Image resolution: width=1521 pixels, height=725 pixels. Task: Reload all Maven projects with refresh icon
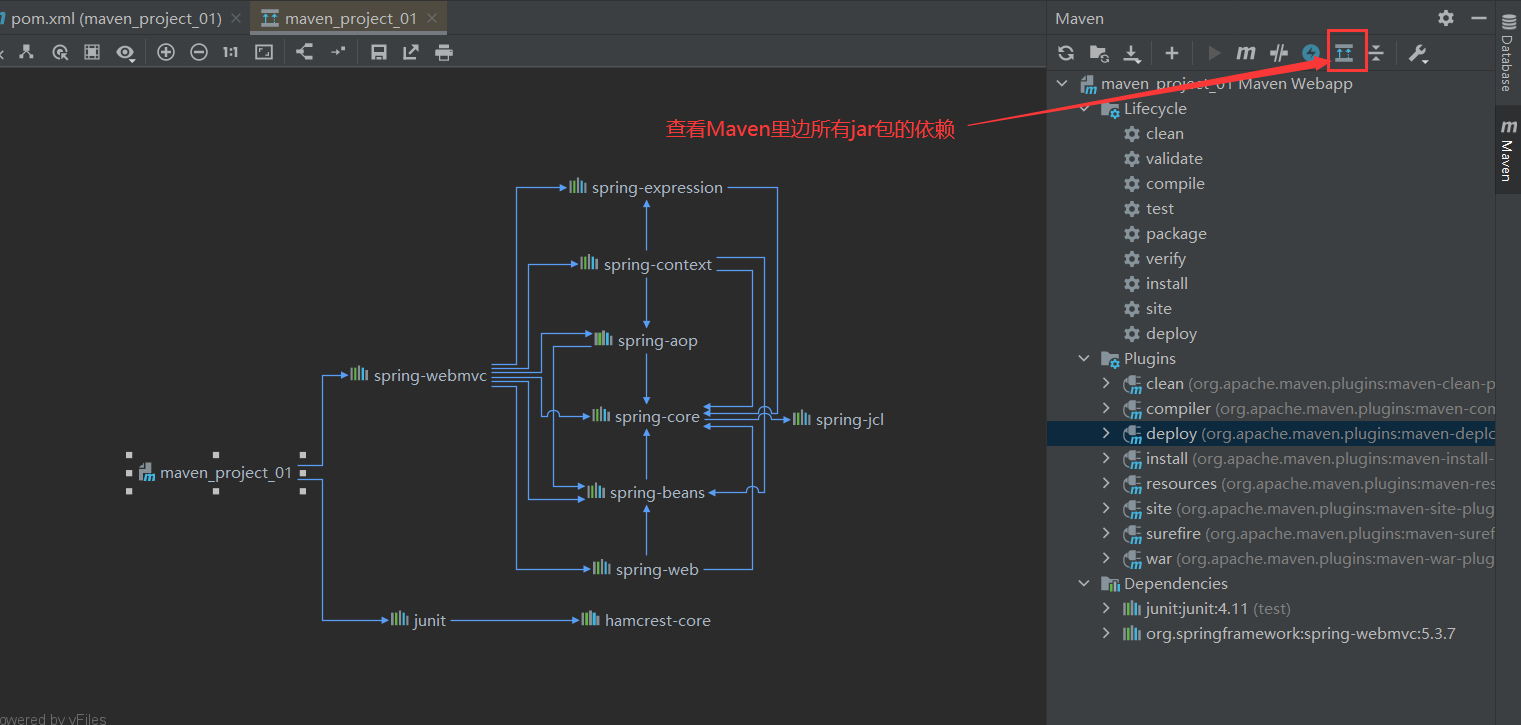click(x=1065, y=52)
